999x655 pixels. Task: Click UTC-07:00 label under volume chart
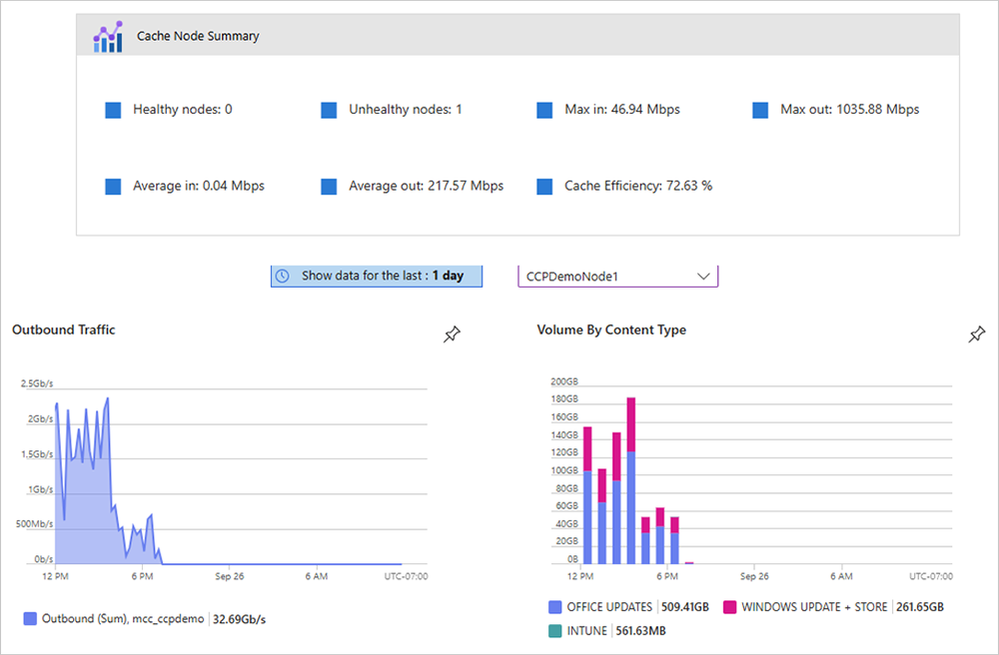click(931, 576)
